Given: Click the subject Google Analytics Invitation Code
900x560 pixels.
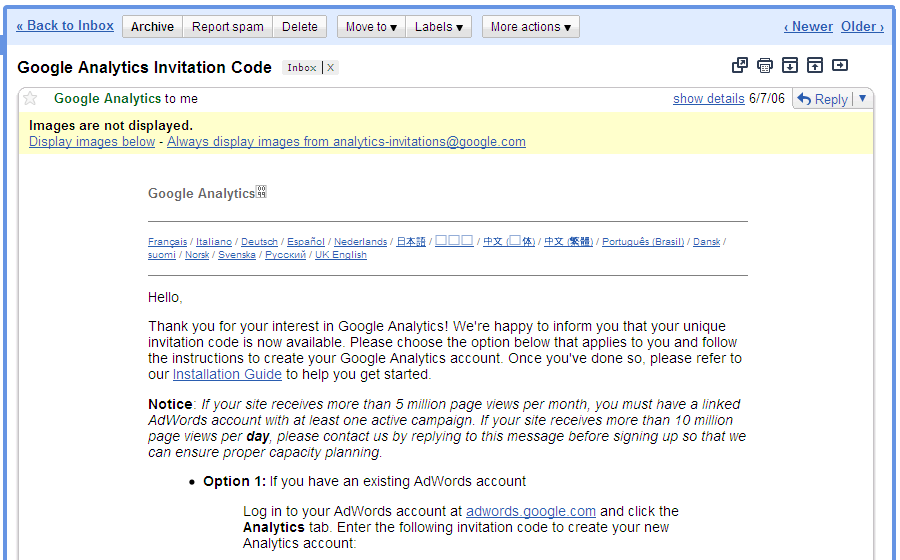Looking at the screenshot, I should pos(145,67).
